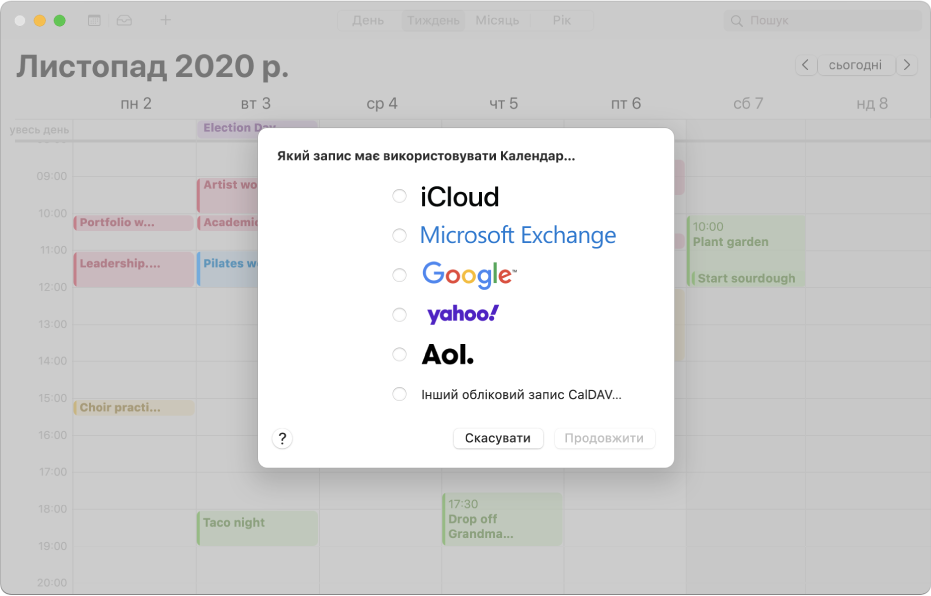Maximize the Calendar window
This screenshot has height=596, width=931.
(x=59, y=20)
